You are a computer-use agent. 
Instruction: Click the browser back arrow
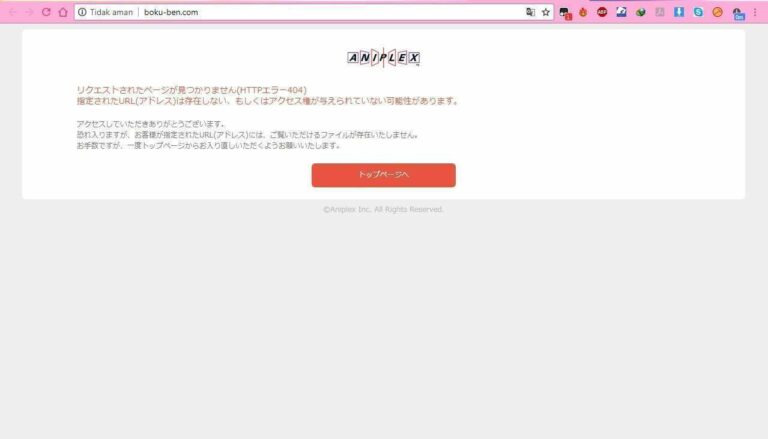click(12, 12)
